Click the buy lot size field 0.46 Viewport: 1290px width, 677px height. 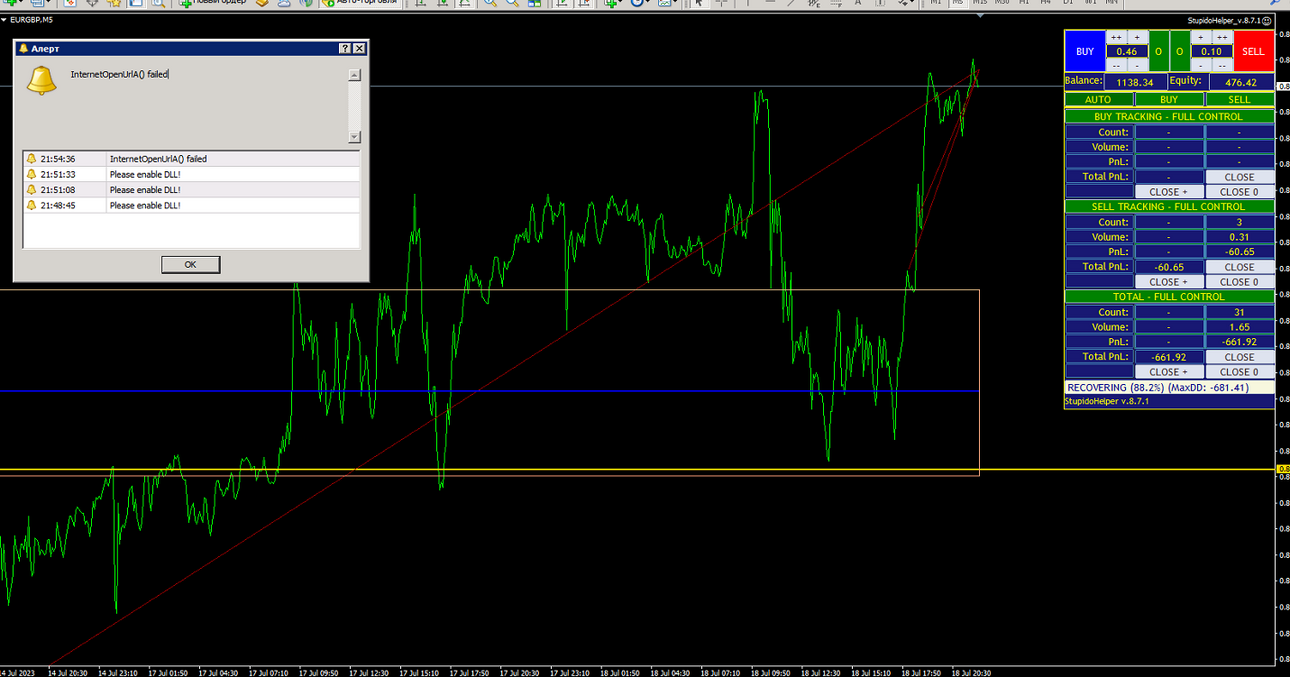1127,51
